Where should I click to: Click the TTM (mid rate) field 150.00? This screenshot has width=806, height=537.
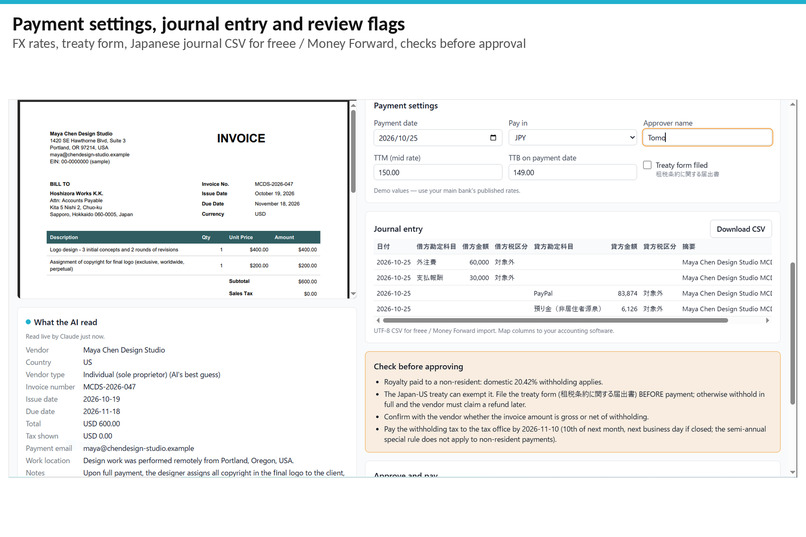pos(438,173)
